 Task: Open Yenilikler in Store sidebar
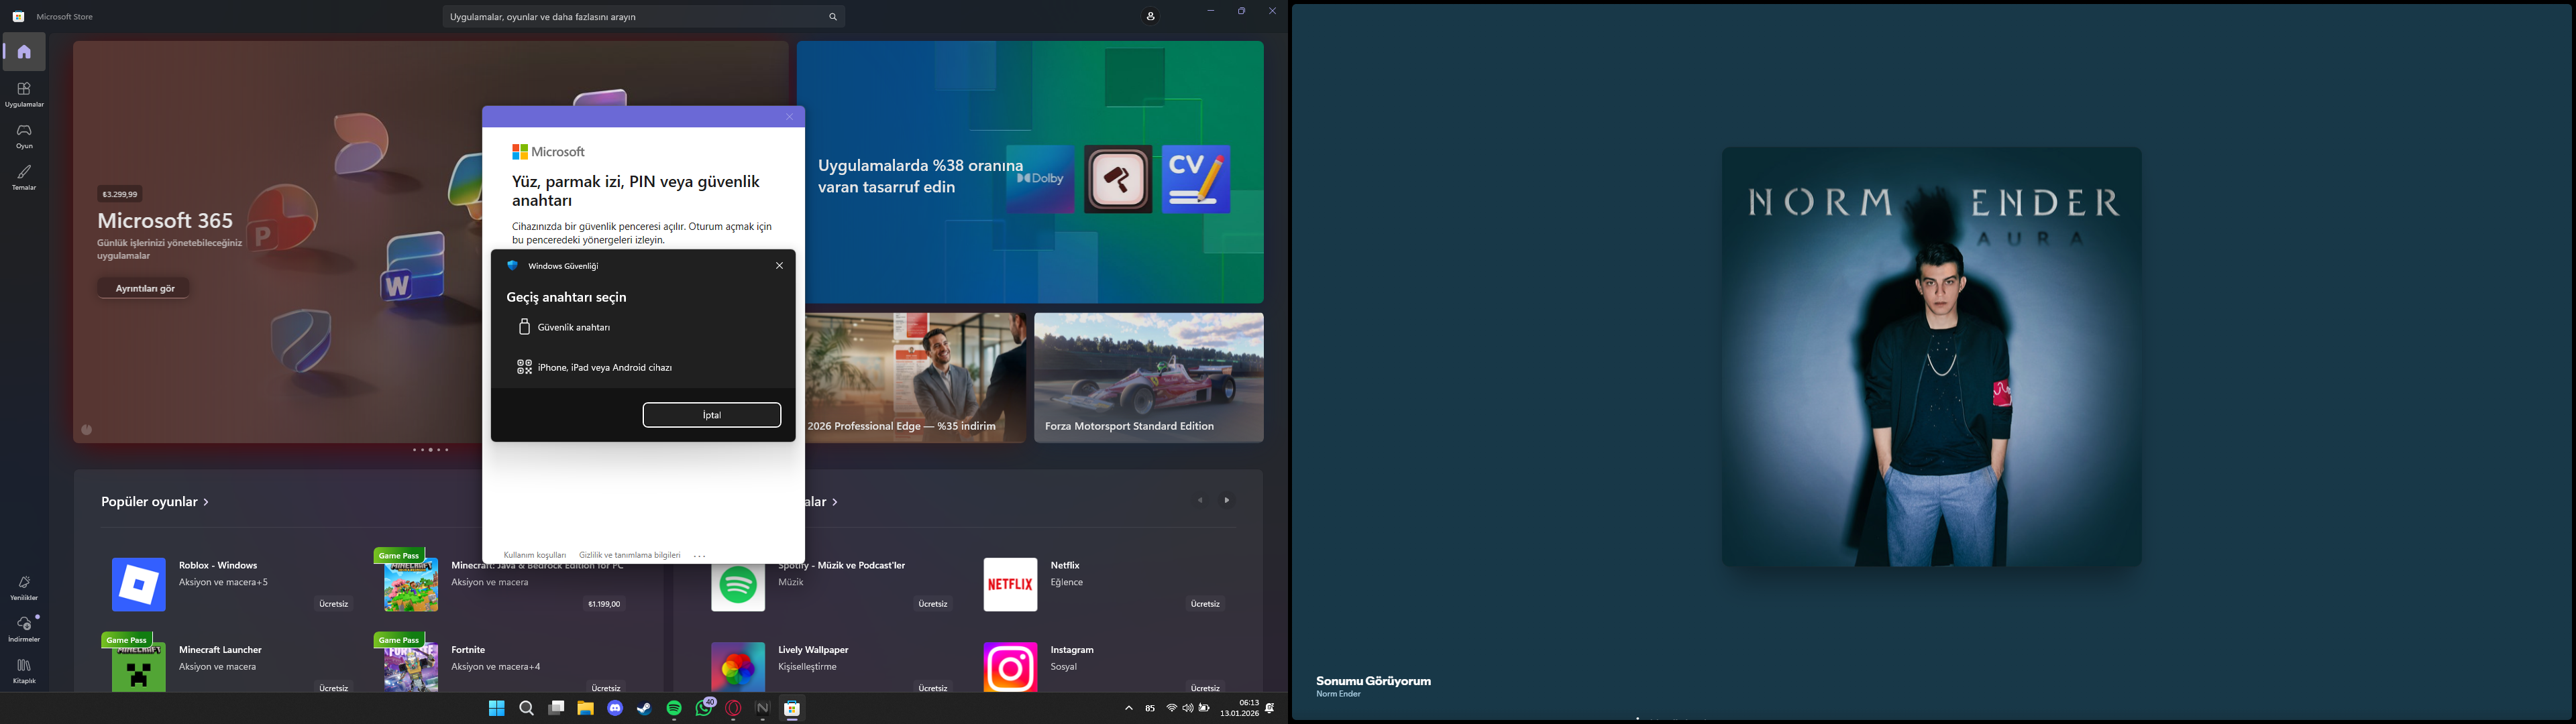(x=24, y=588)
